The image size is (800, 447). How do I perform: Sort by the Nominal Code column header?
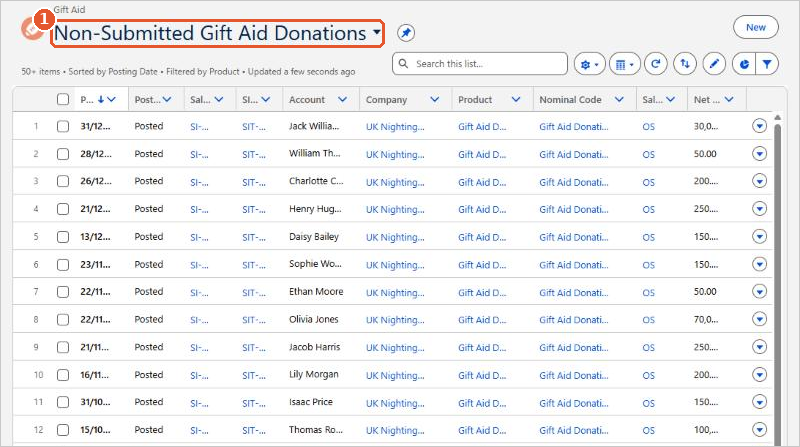coord(570,100)
